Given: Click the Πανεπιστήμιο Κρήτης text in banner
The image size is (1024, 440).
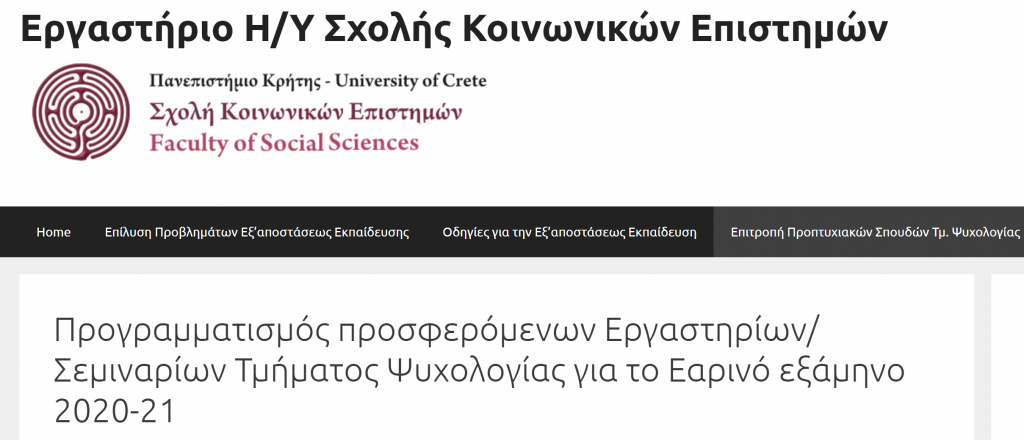Looking at the screenshot, I should [x=238, y=82].
